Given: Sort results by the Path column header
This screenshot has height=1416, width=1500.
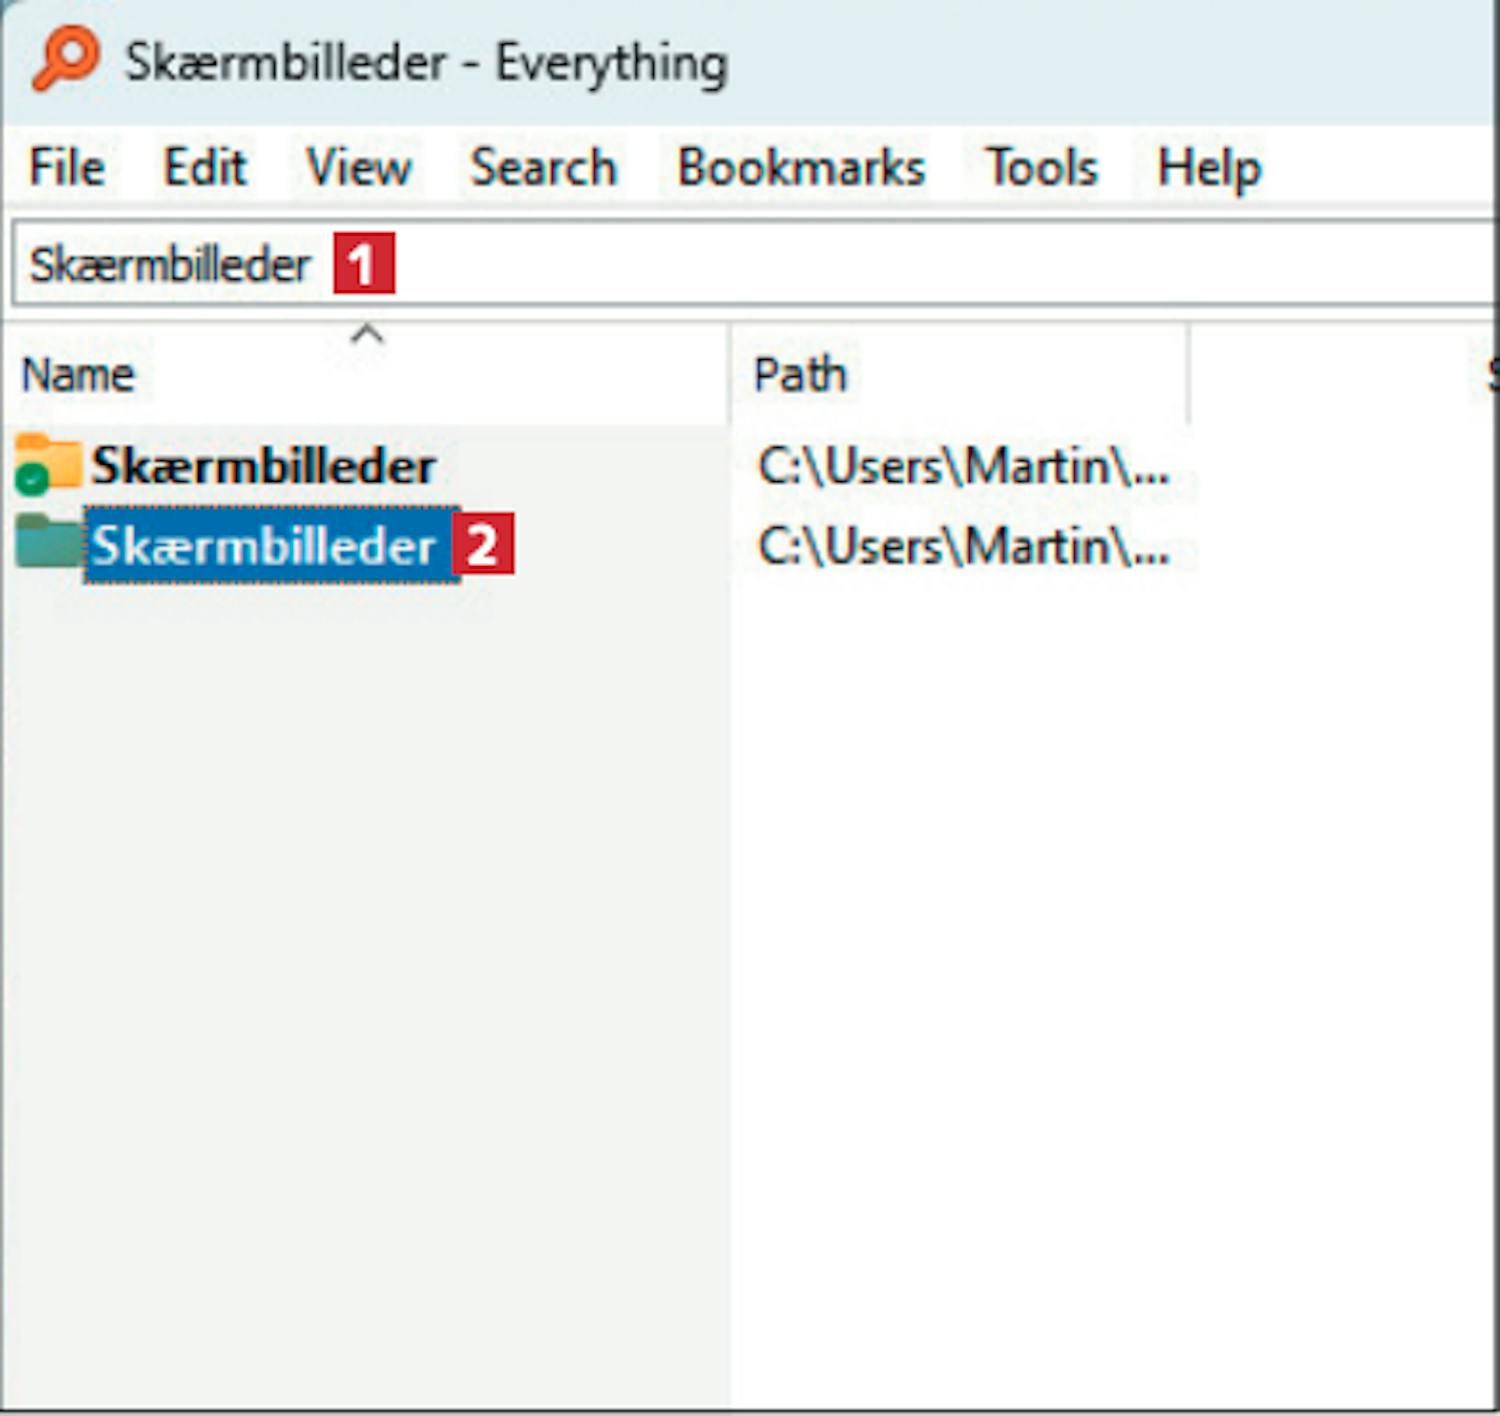Looking at the screenshot, I should [959, 375].
